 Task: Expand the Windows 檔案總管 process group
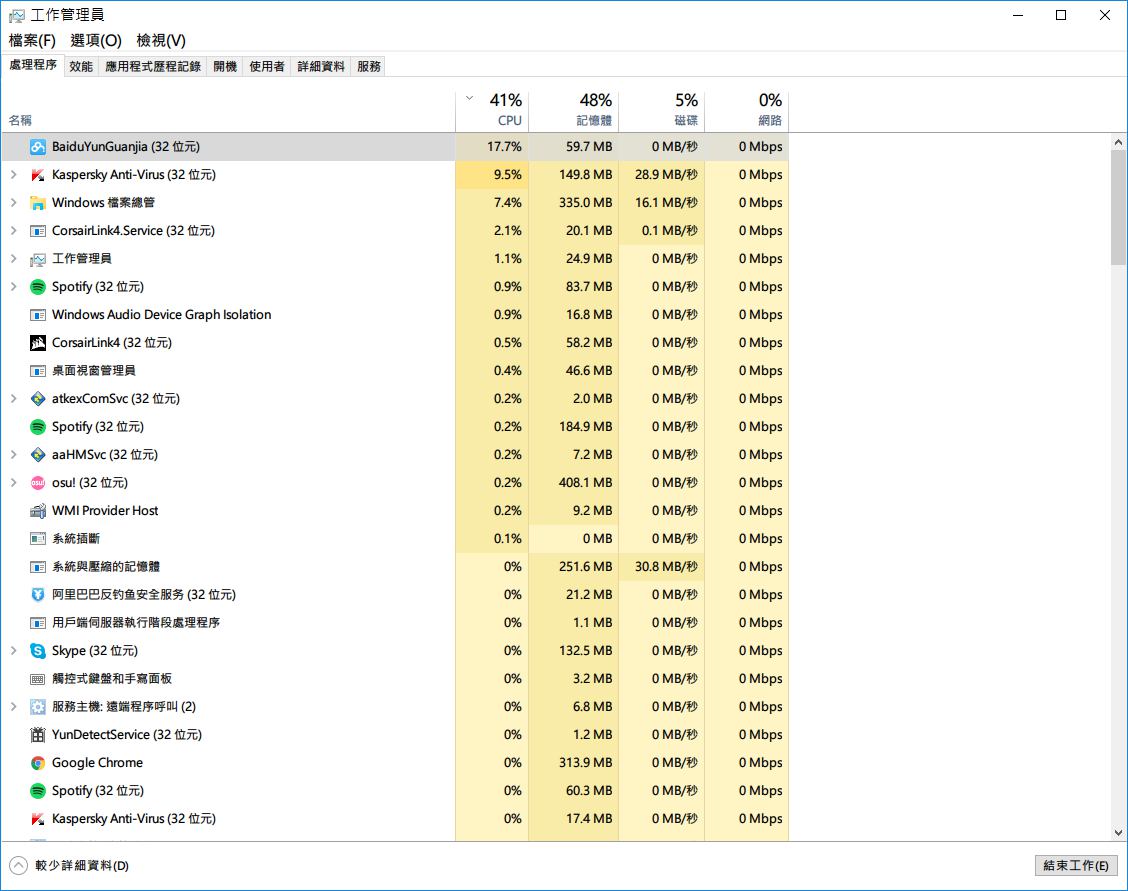tap(13, 203)
